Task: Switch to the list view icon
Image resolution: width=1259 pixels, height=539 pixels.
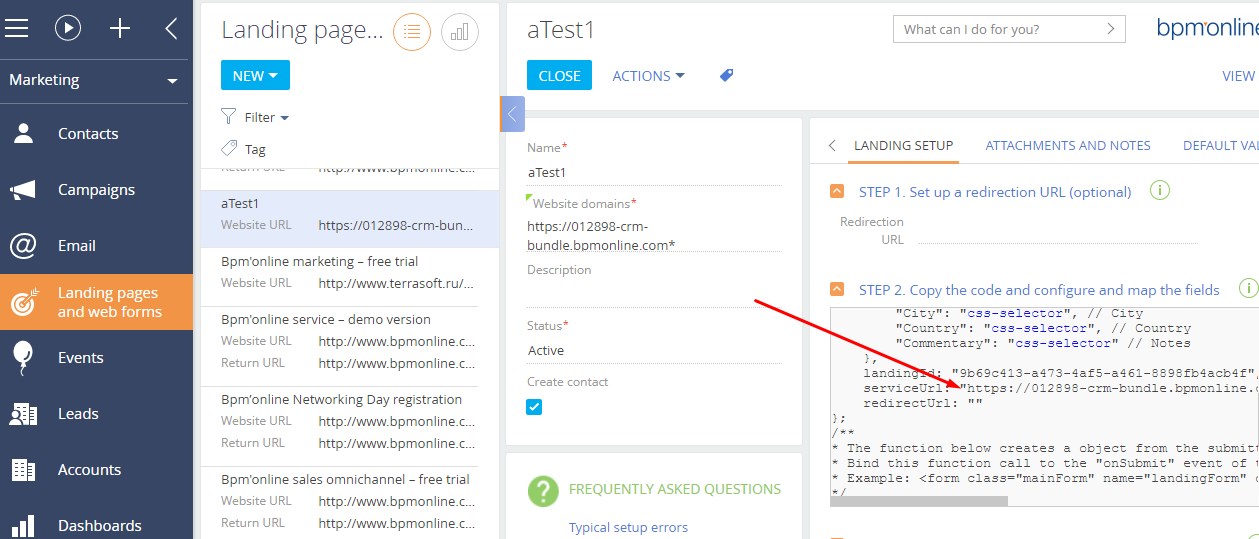Action: click(412, 32)
